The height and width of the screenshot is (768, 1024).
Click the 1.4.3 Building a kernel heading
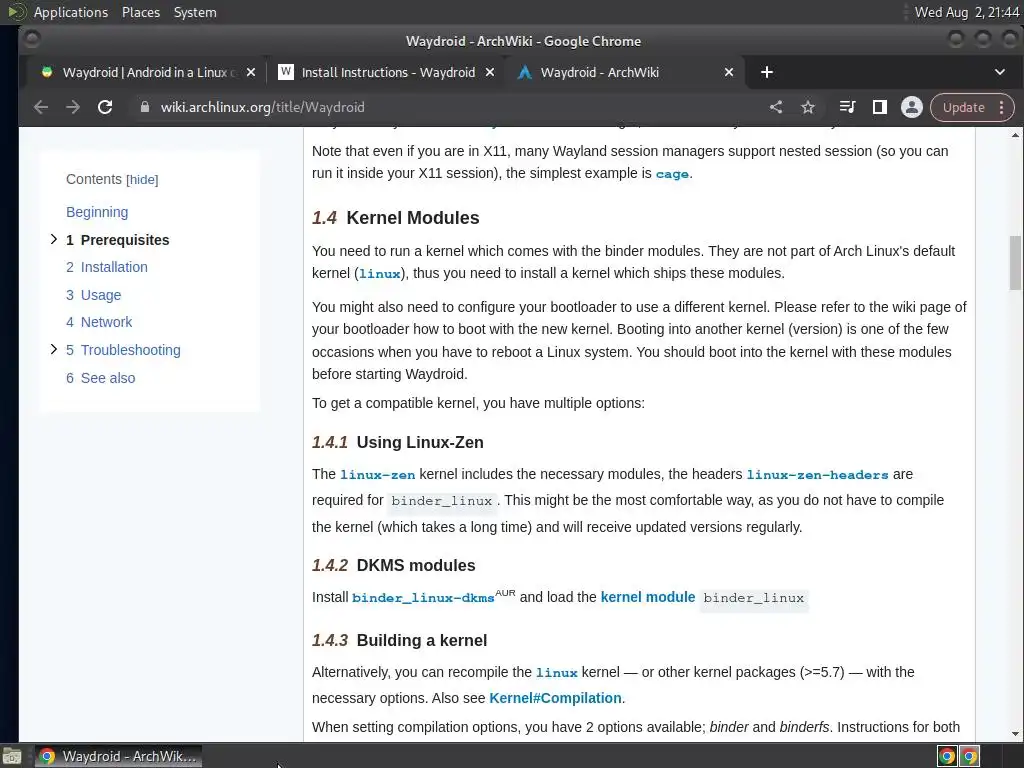pyautogui.click(x=400, y=640)
